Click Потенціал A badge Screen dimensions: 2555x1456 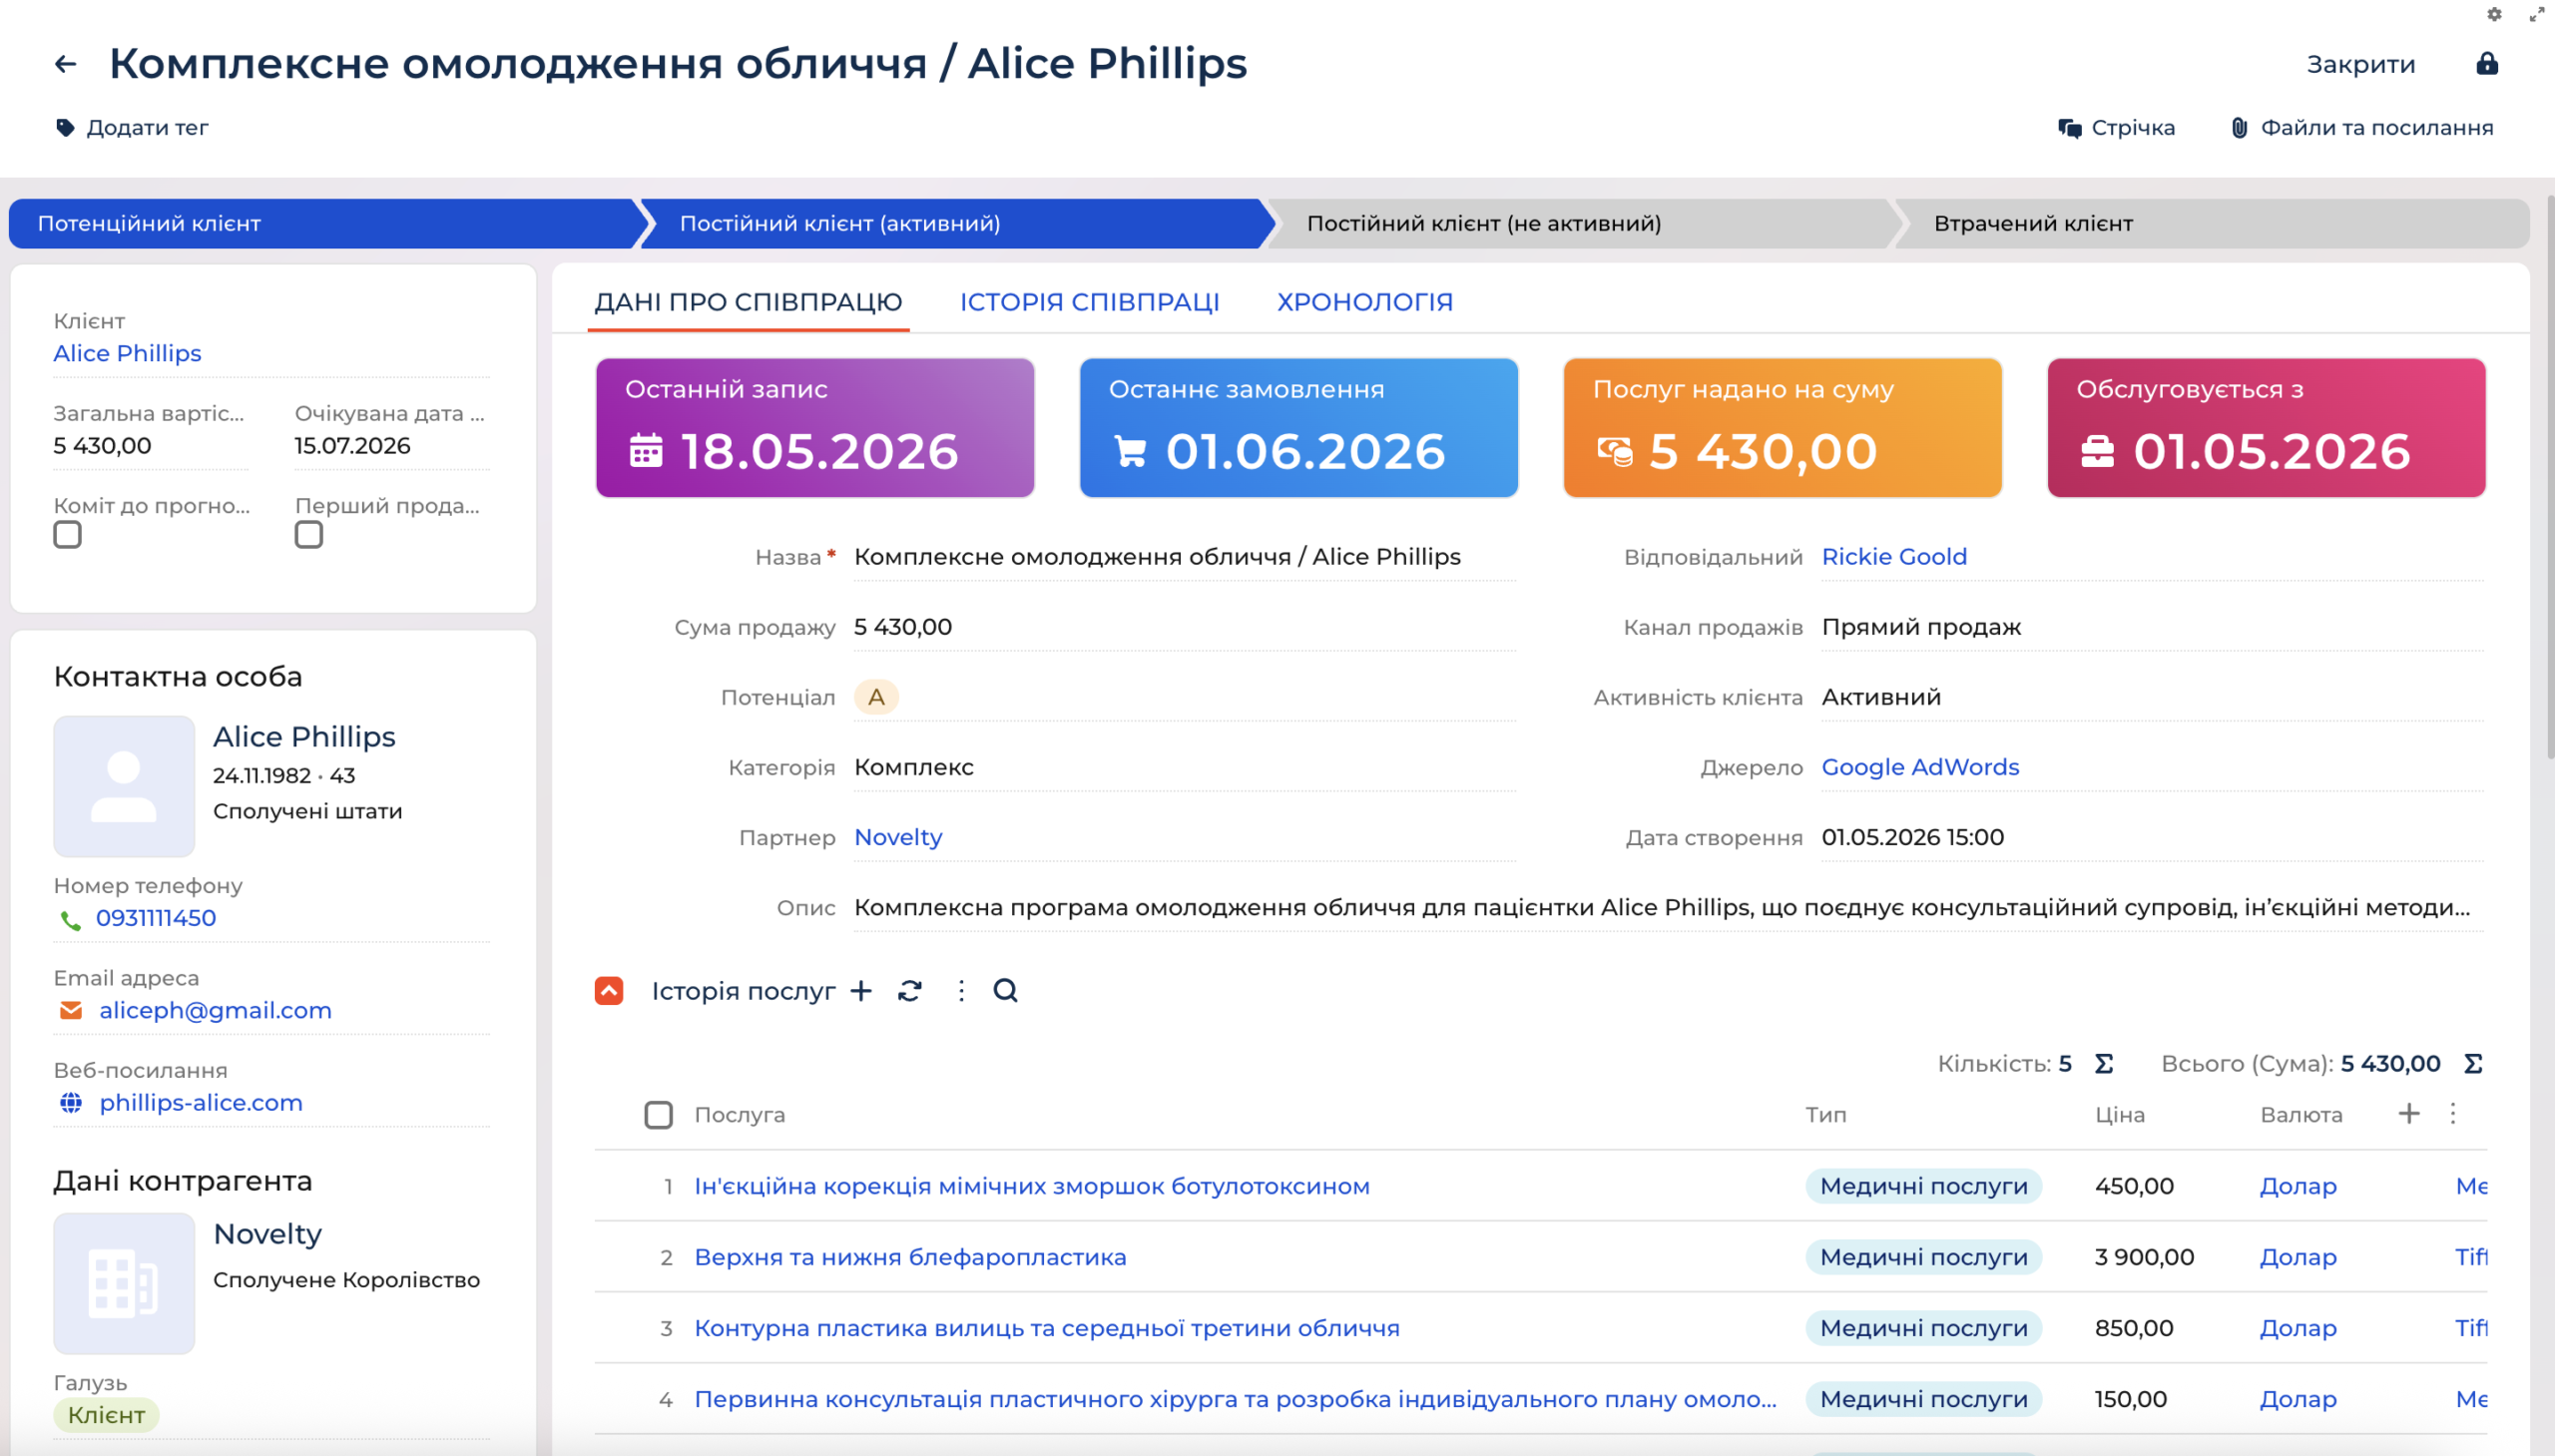tap(876, 697)
